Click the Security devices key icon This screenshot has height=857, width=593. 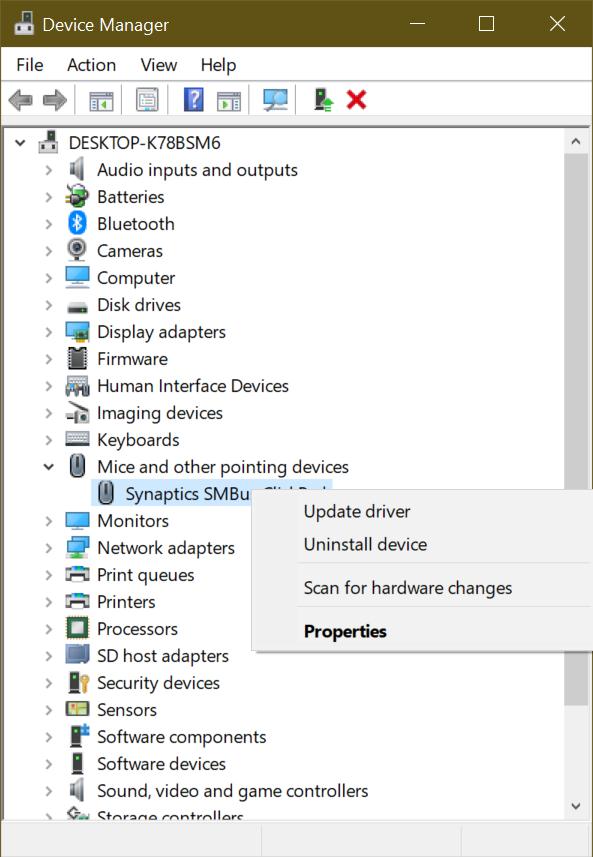point(78,682)
